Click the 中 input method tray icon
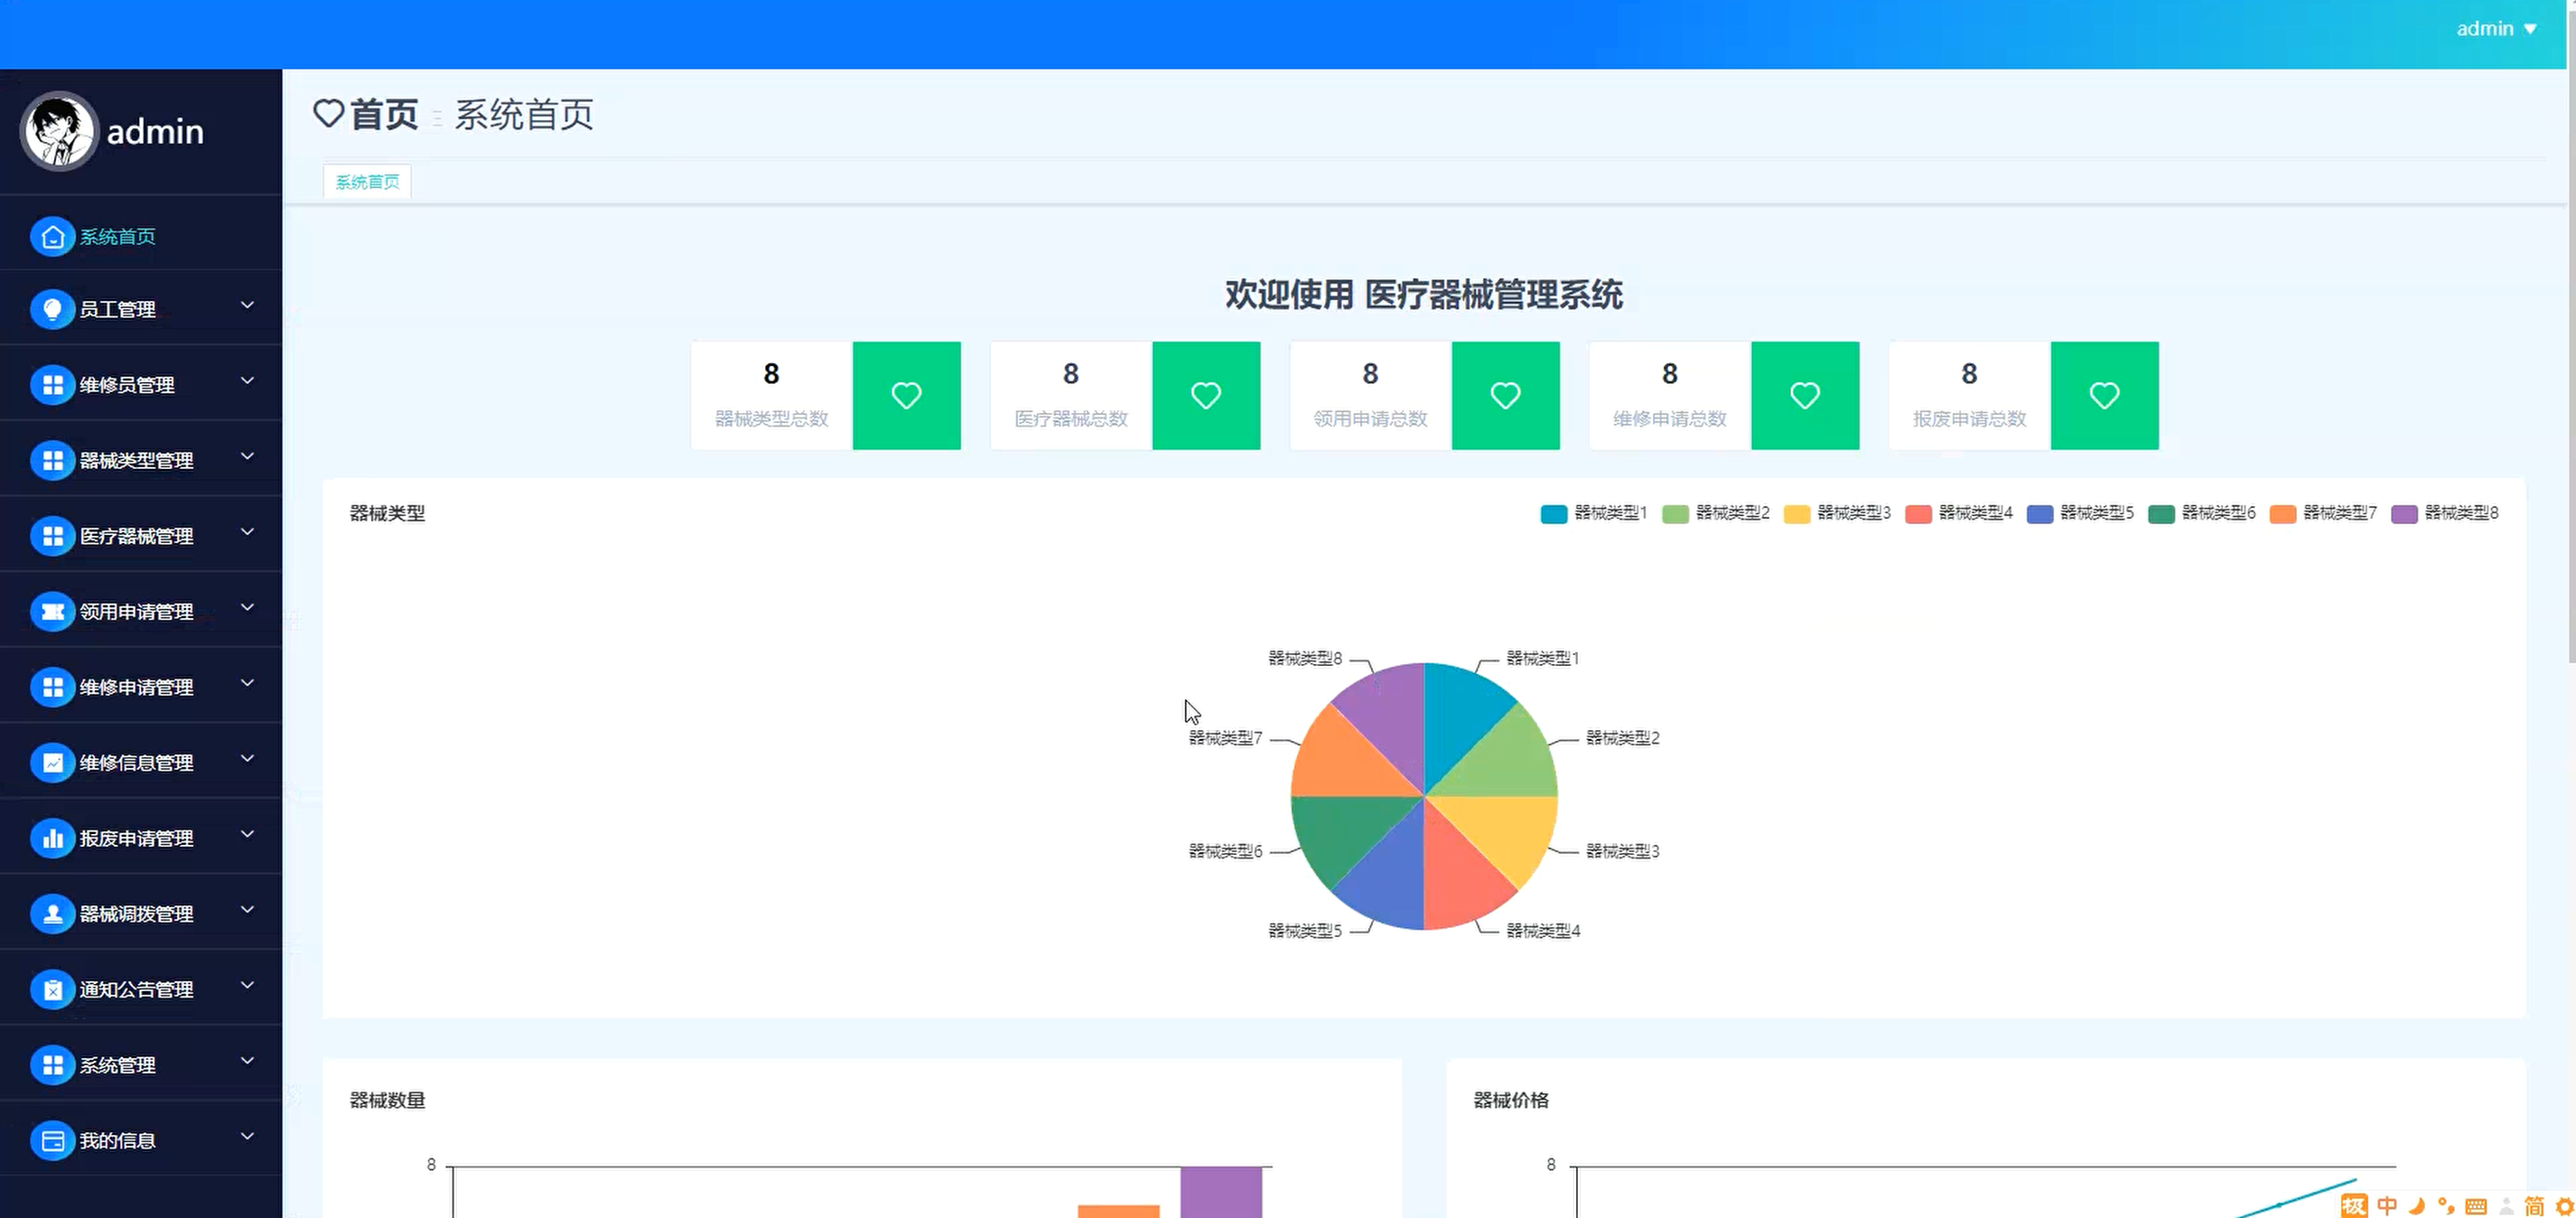Image resolution: width=2576 pixels, height=1218 pixels. (2387, 1205)
